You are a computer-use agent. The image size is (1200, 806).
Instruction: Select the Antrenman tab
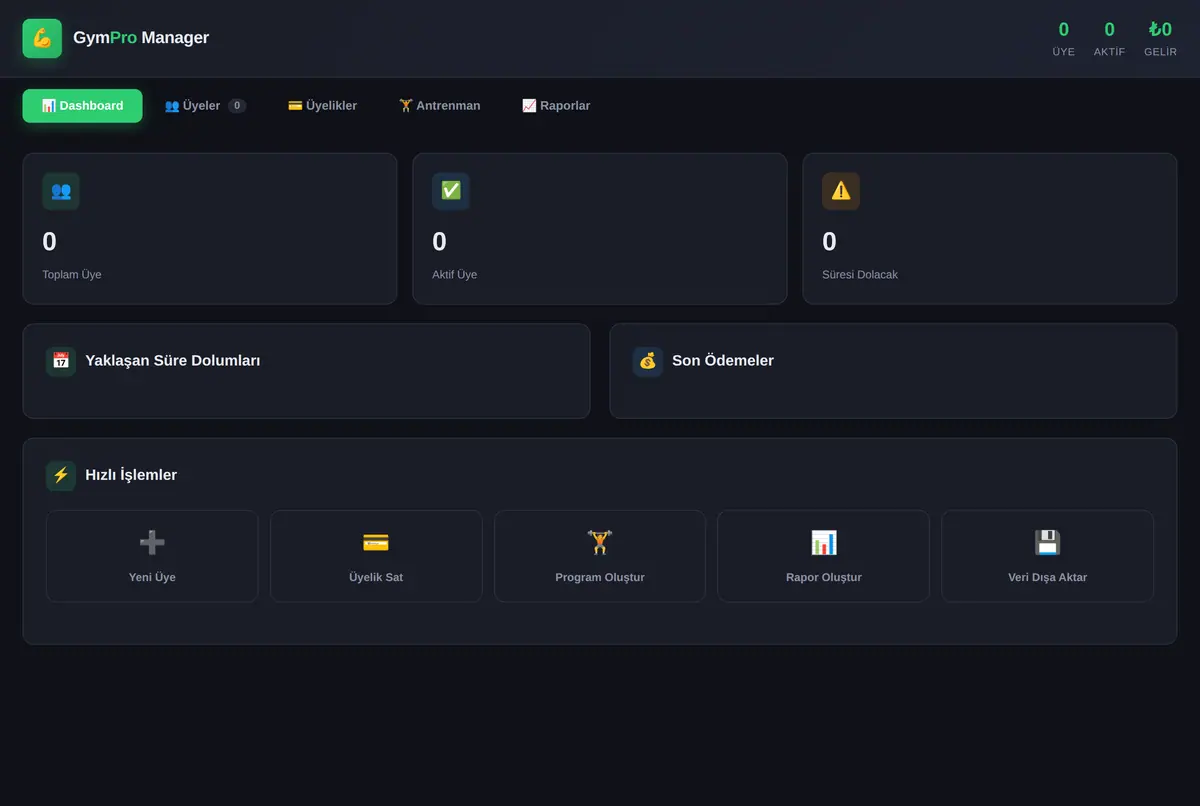coord(439,106)
